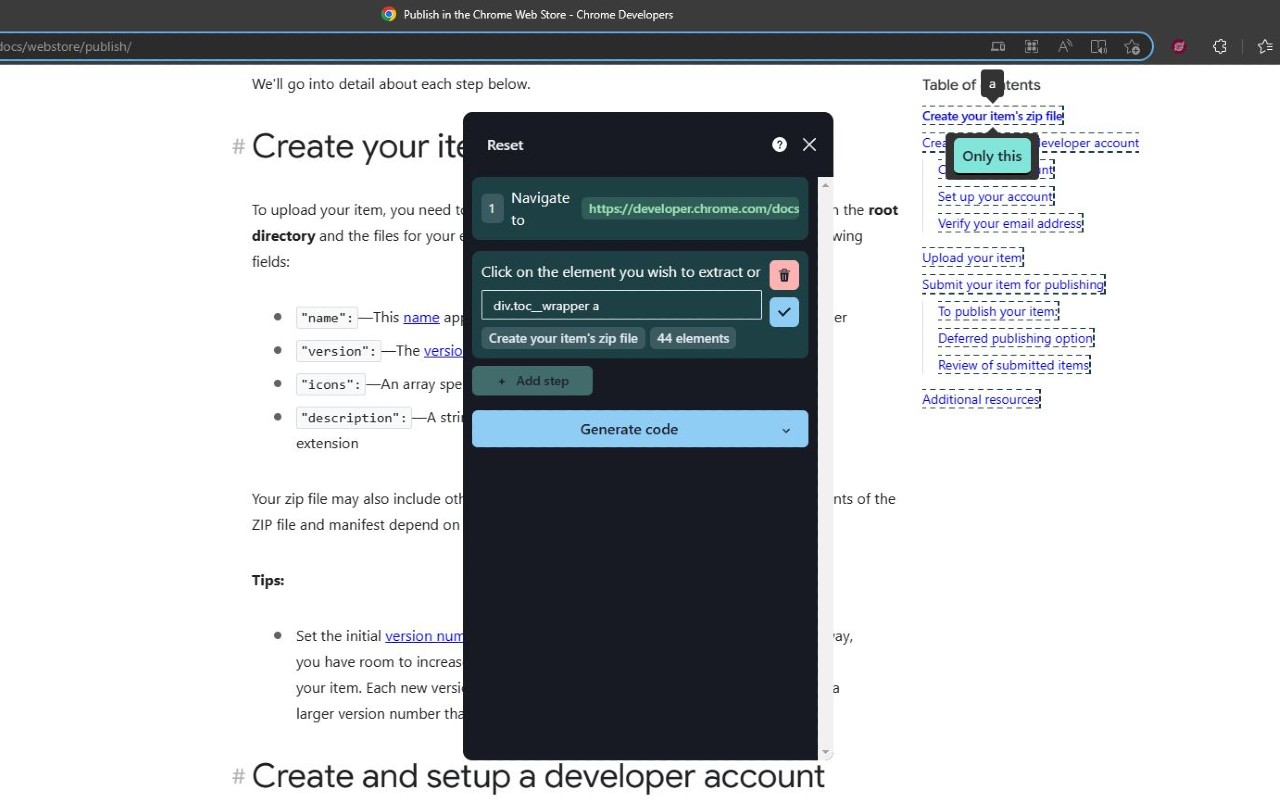
Task: Click the scroll up arrow of panel scrollbar
Action: click(x=826, y=184)
